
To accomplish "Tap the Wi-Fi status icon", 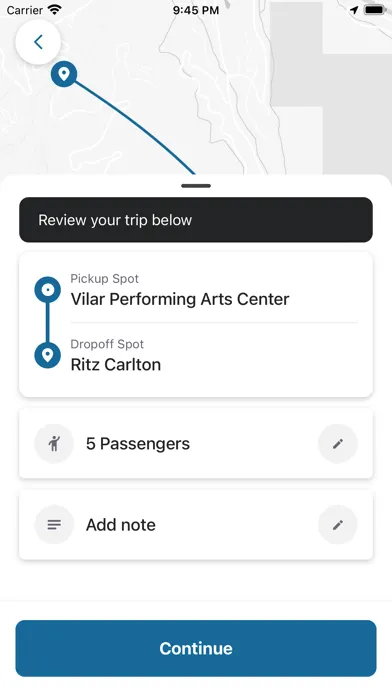I will click(55, 10).
